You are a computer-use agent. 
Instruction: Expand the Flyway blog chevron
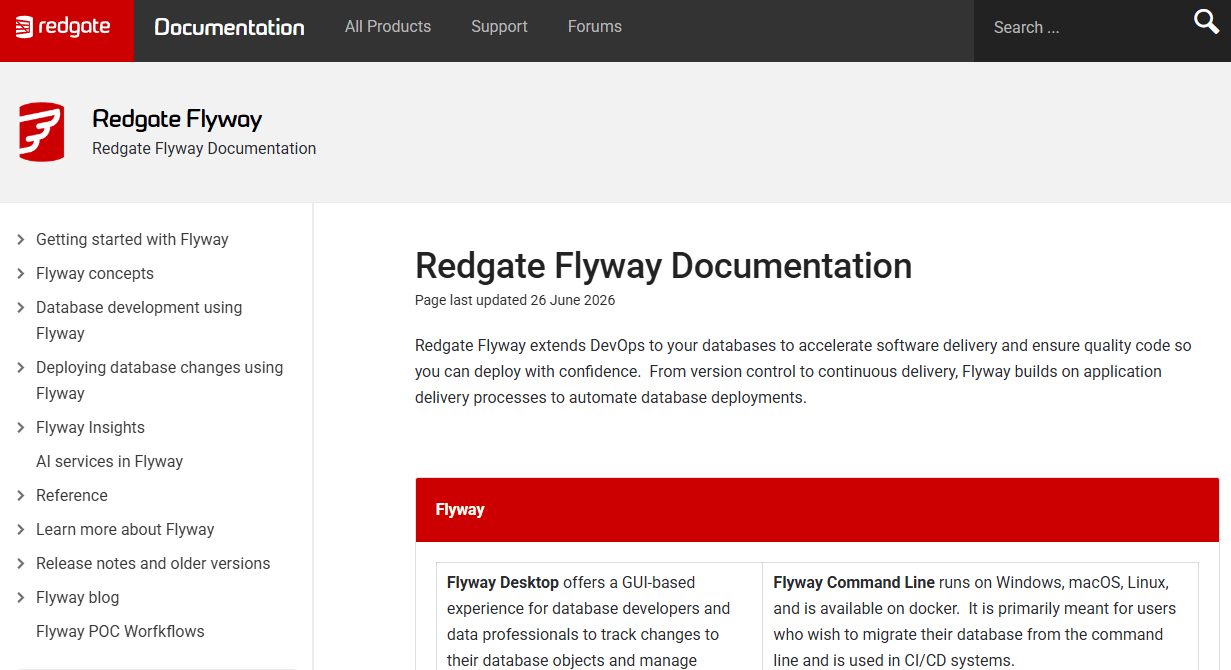pos(21,598)
